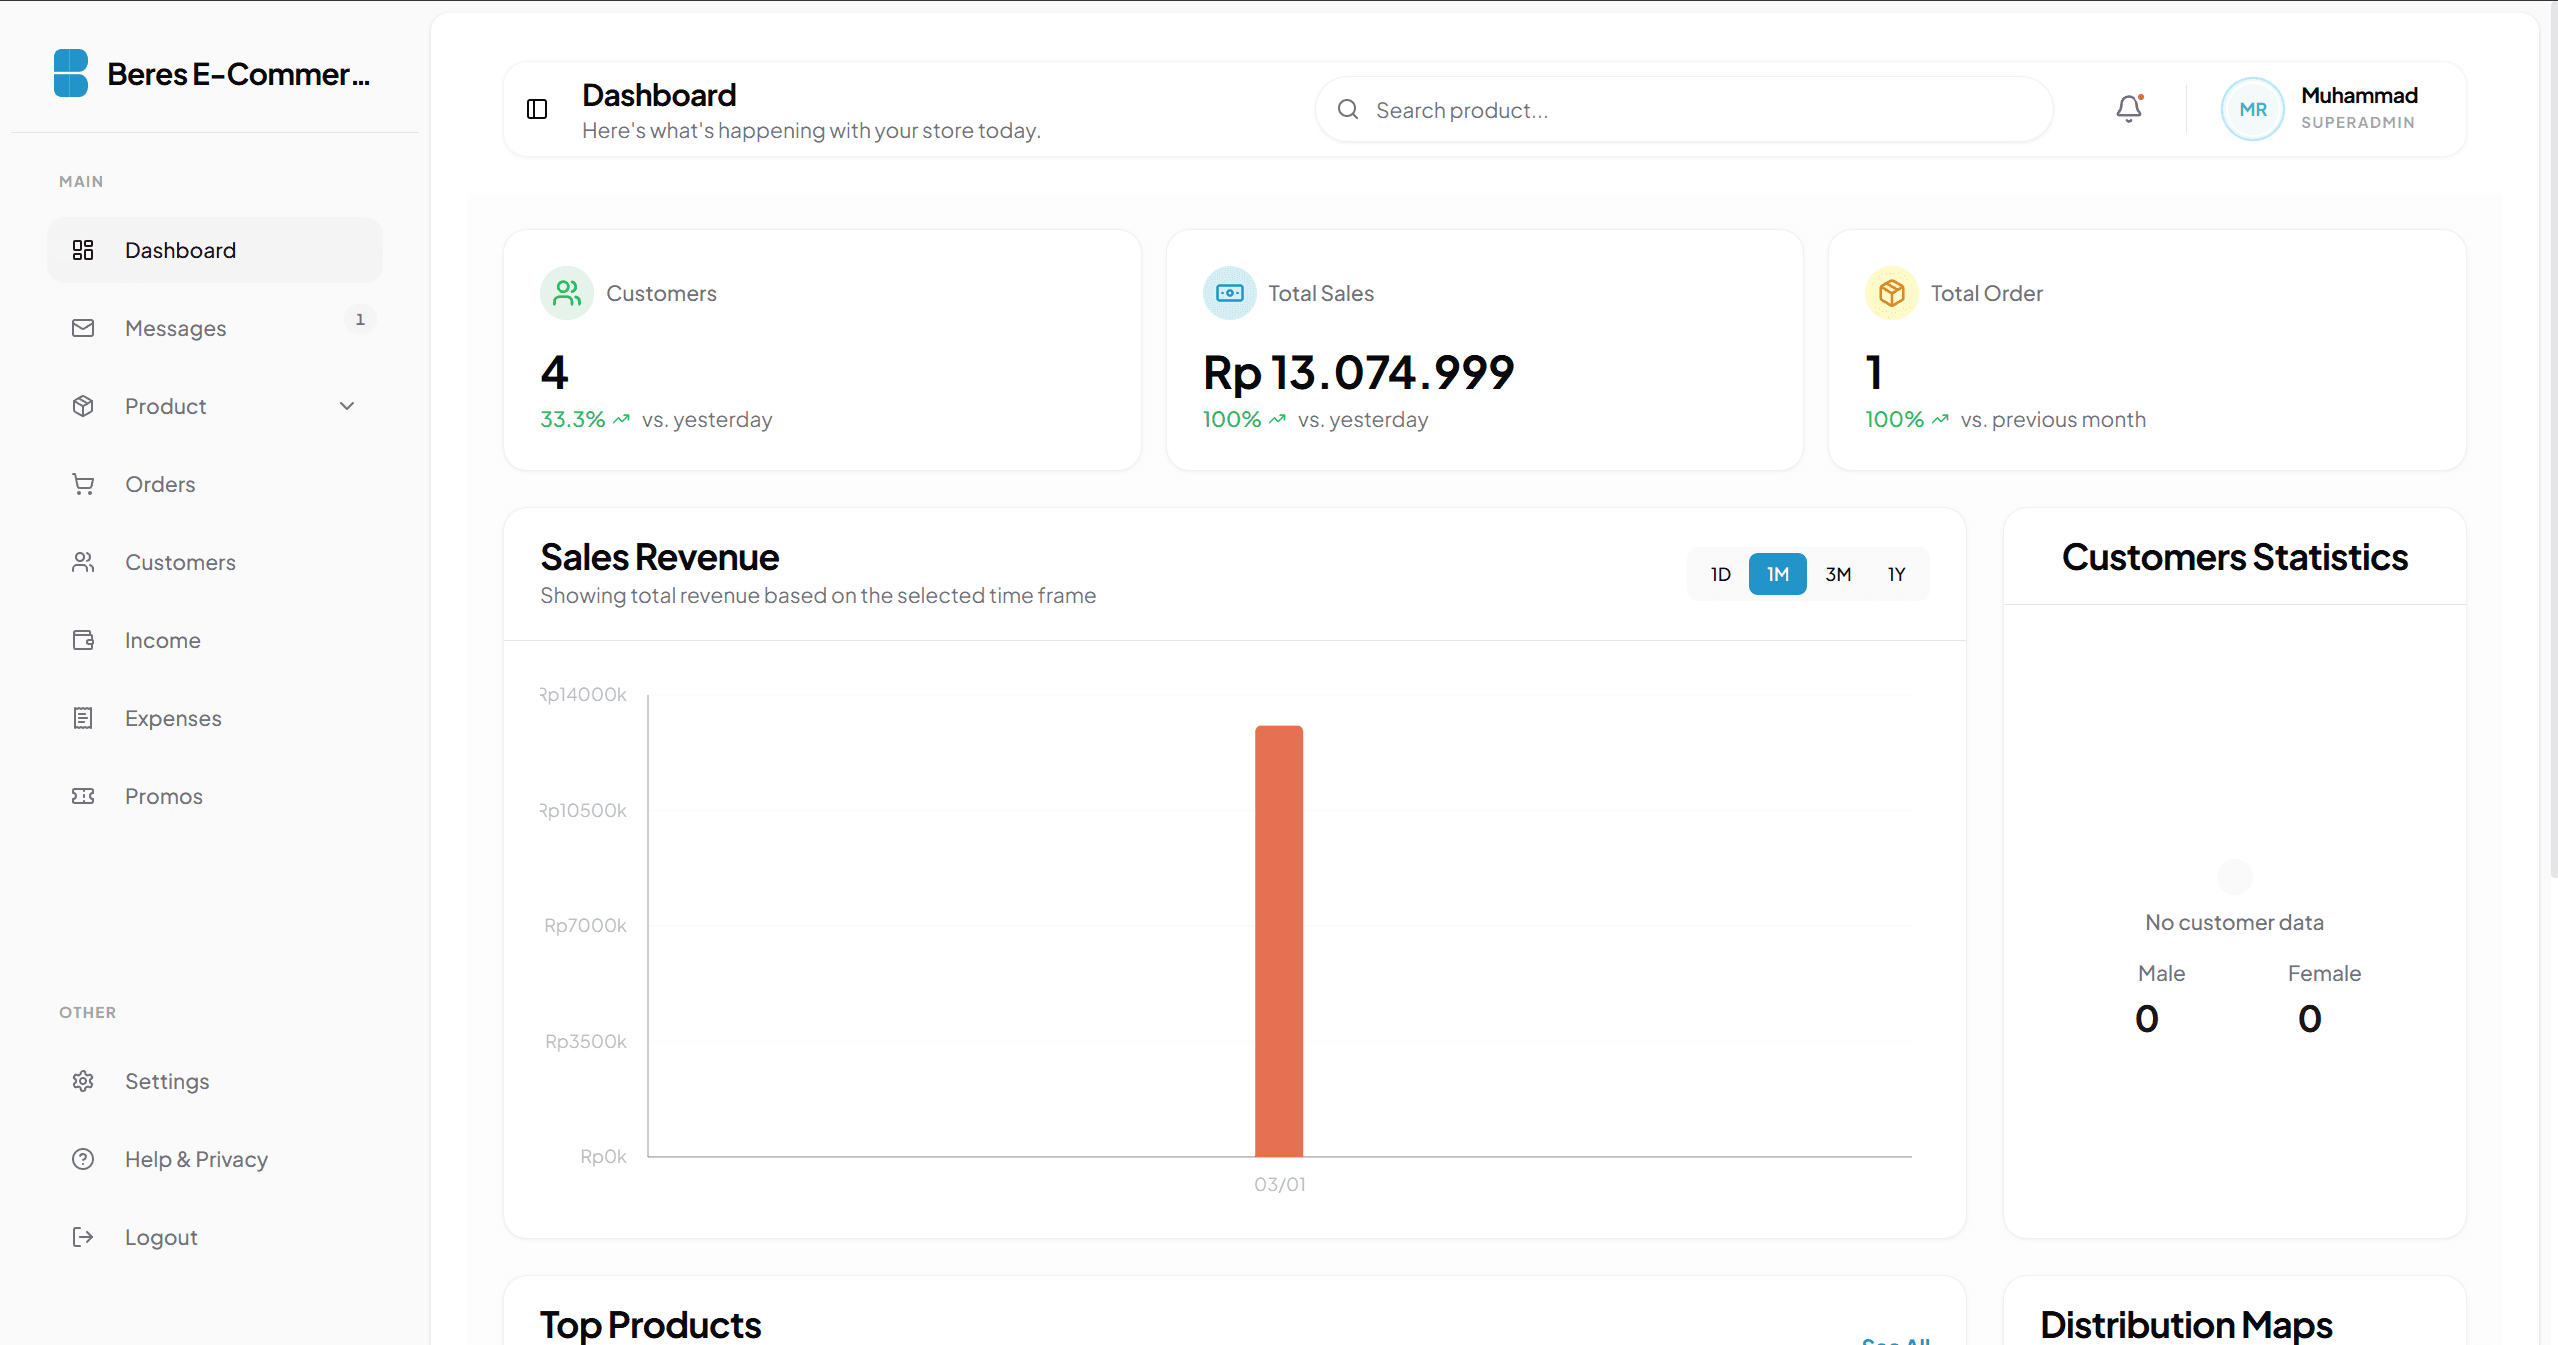Click the Orders cart icon
Image resolution: width=2558 pixels, height=1345 pixels.
coord(83,484)
